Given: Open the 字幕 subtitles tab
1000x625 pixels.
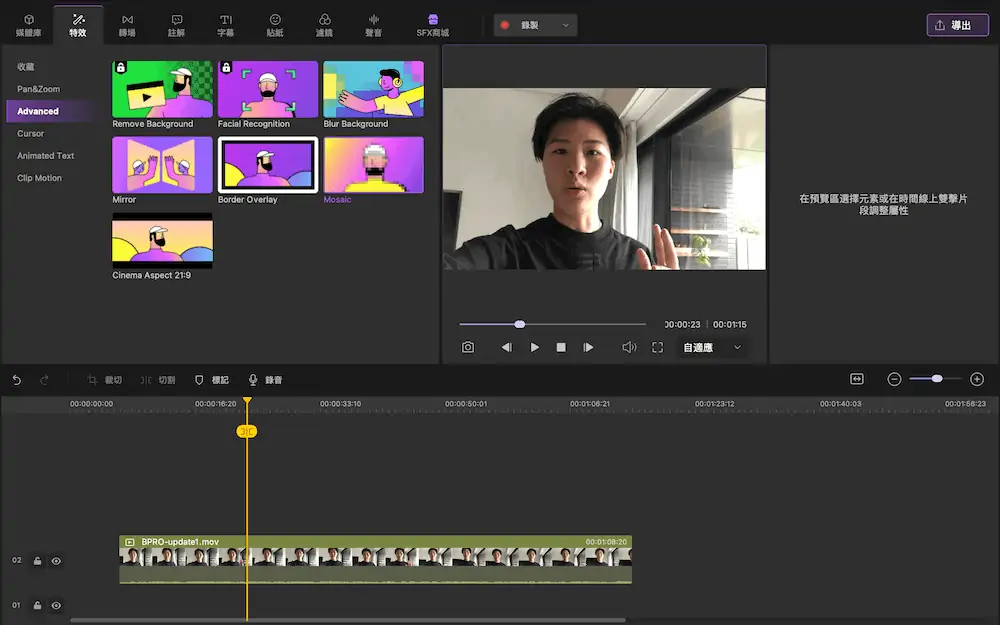Looking at the screenshot, I should (x=226, y=25).
